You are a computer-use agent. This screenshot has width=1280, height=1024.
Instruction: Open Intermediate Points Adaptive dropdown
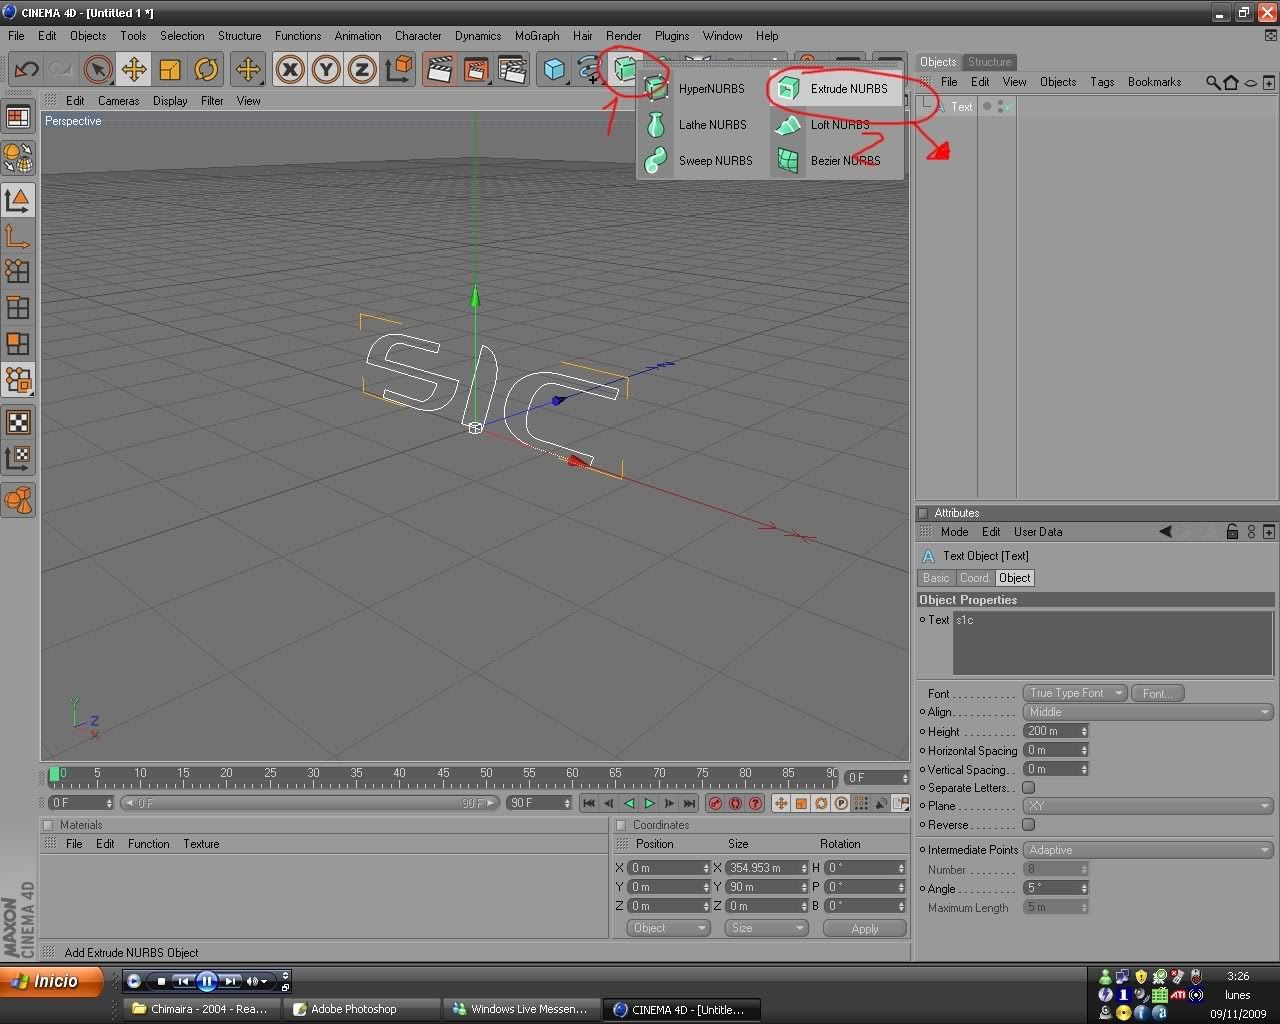coord(1147,850)
